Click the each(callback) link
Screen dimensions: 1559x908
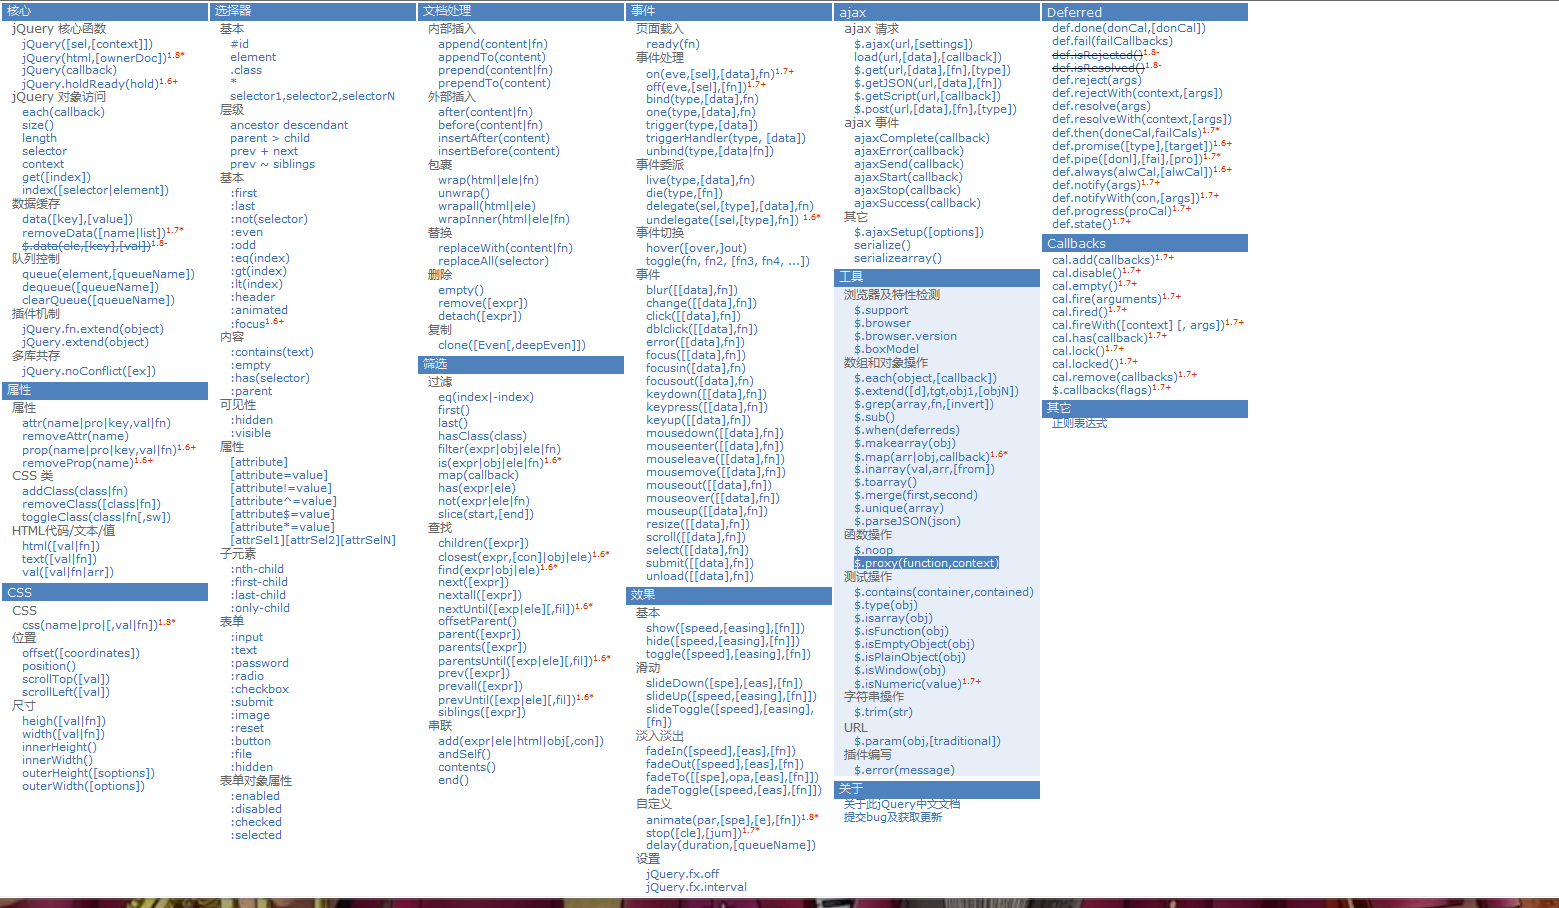point(63,112)
